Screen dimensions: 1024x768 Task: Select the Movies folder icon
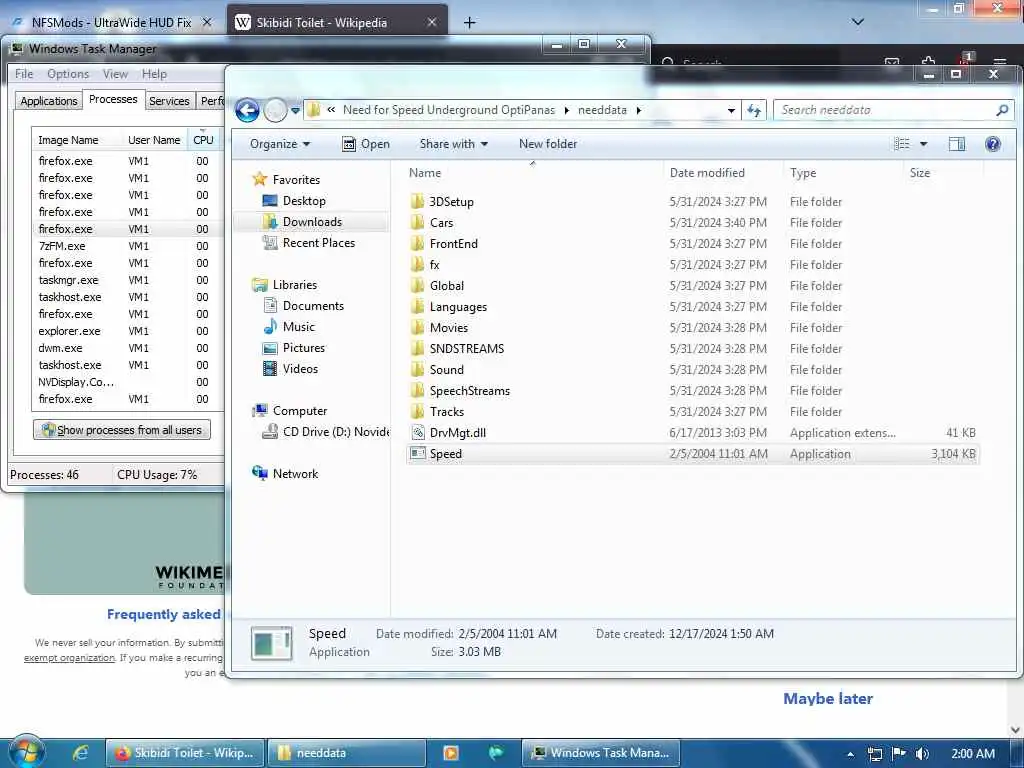[x=418, y=327]
